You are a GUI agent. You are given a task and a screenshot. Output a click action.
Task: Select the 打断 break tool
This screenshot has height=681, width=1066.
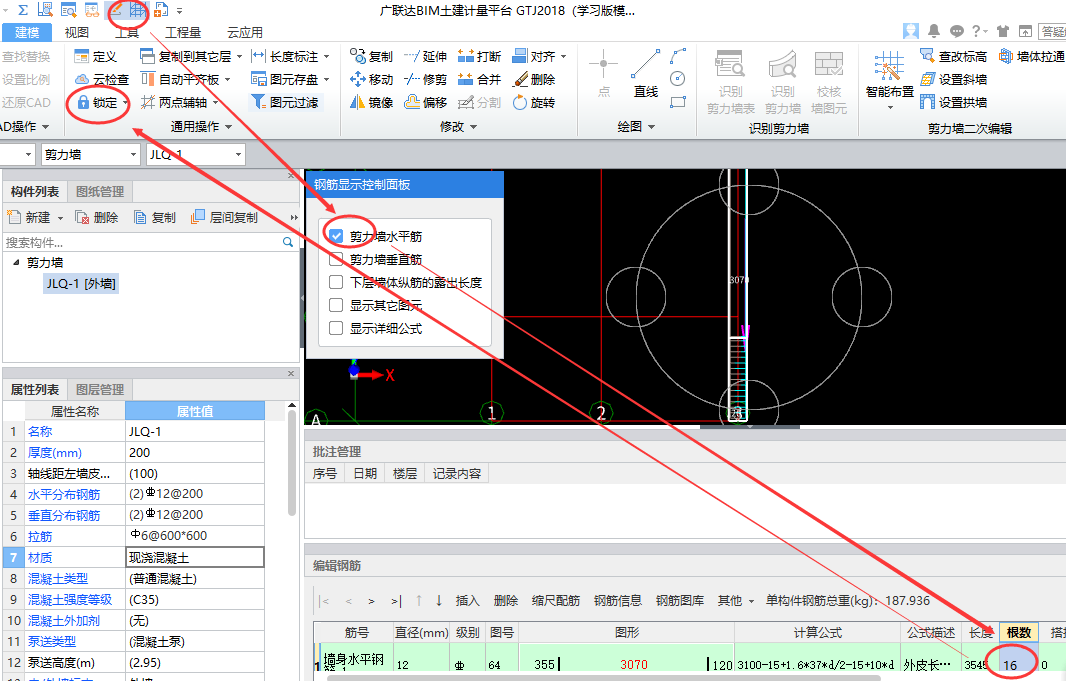(x=479, y=56)
